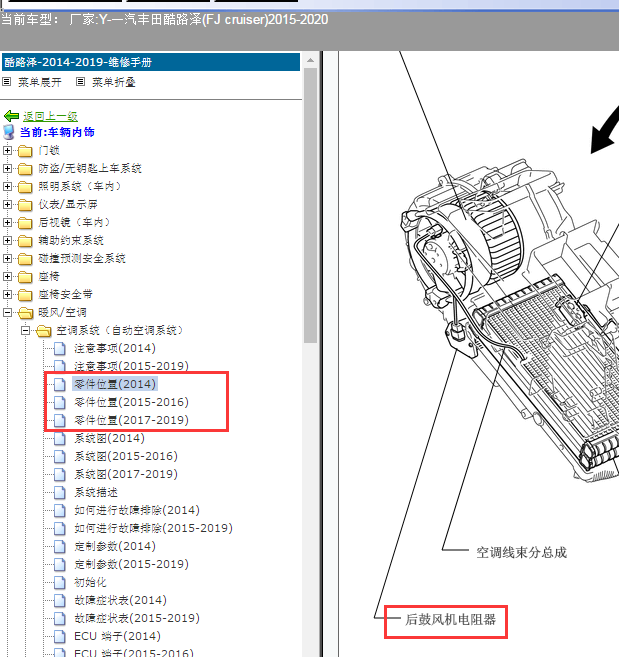Collapse the 暖风/空调 folder node
The height and width of the screenshot is (657, 619).
[7, 312]
